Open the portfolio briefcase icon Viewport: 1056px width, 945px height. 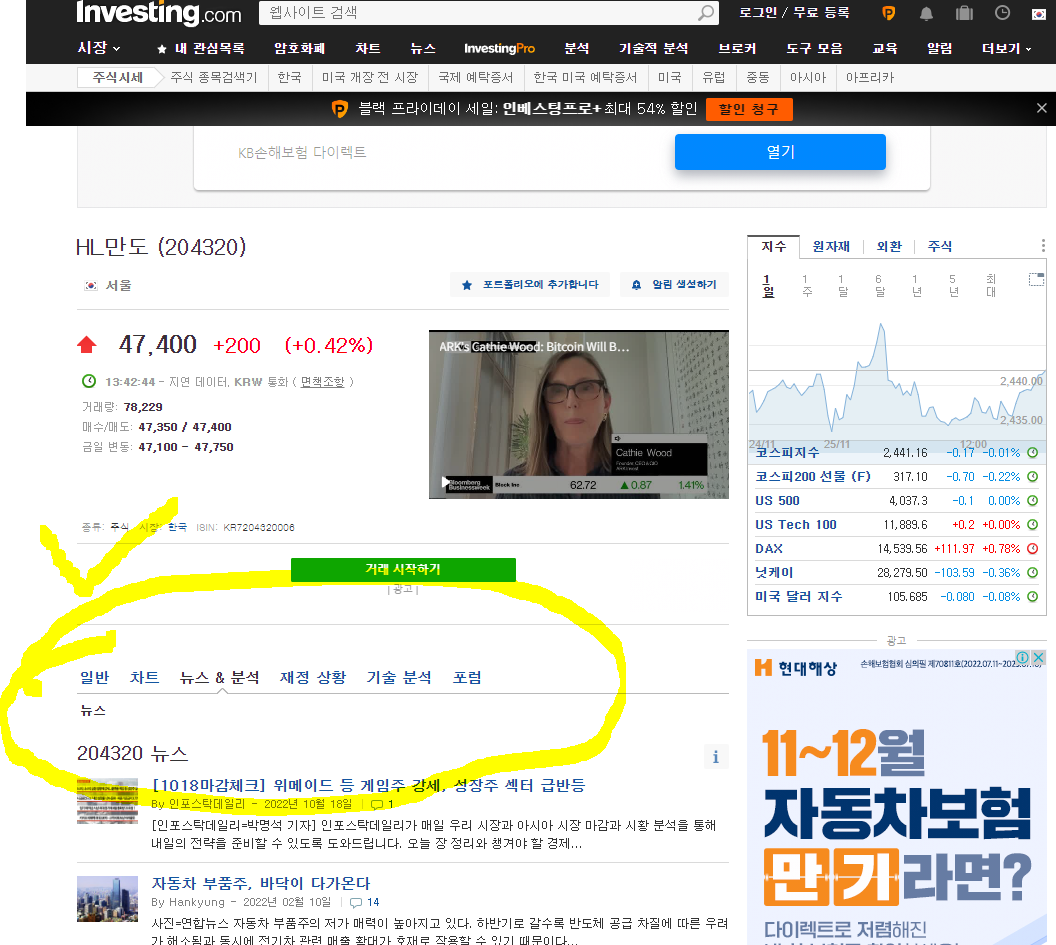click(x=963, y=14)
